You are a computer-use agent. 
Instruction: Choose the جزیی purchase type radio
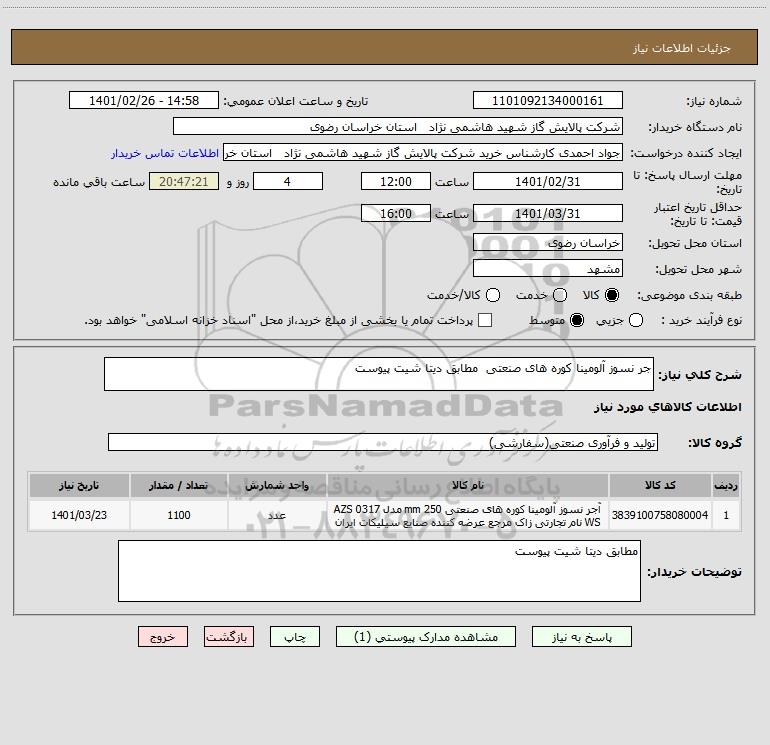point(636,321)
